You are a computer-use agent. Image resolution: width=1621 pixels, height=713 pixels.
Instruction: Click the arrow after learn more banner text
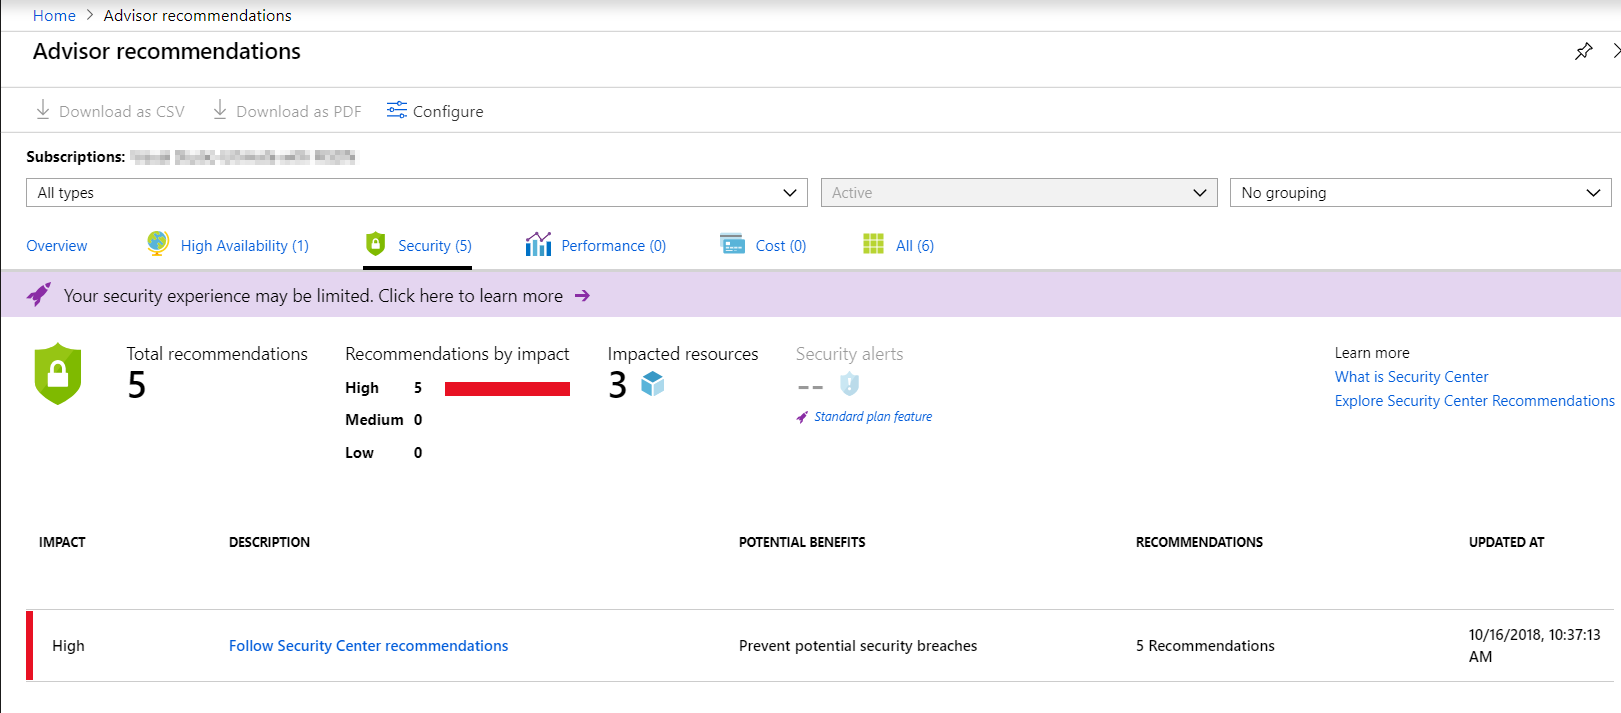pyautogui.click(x=582, y=296)
